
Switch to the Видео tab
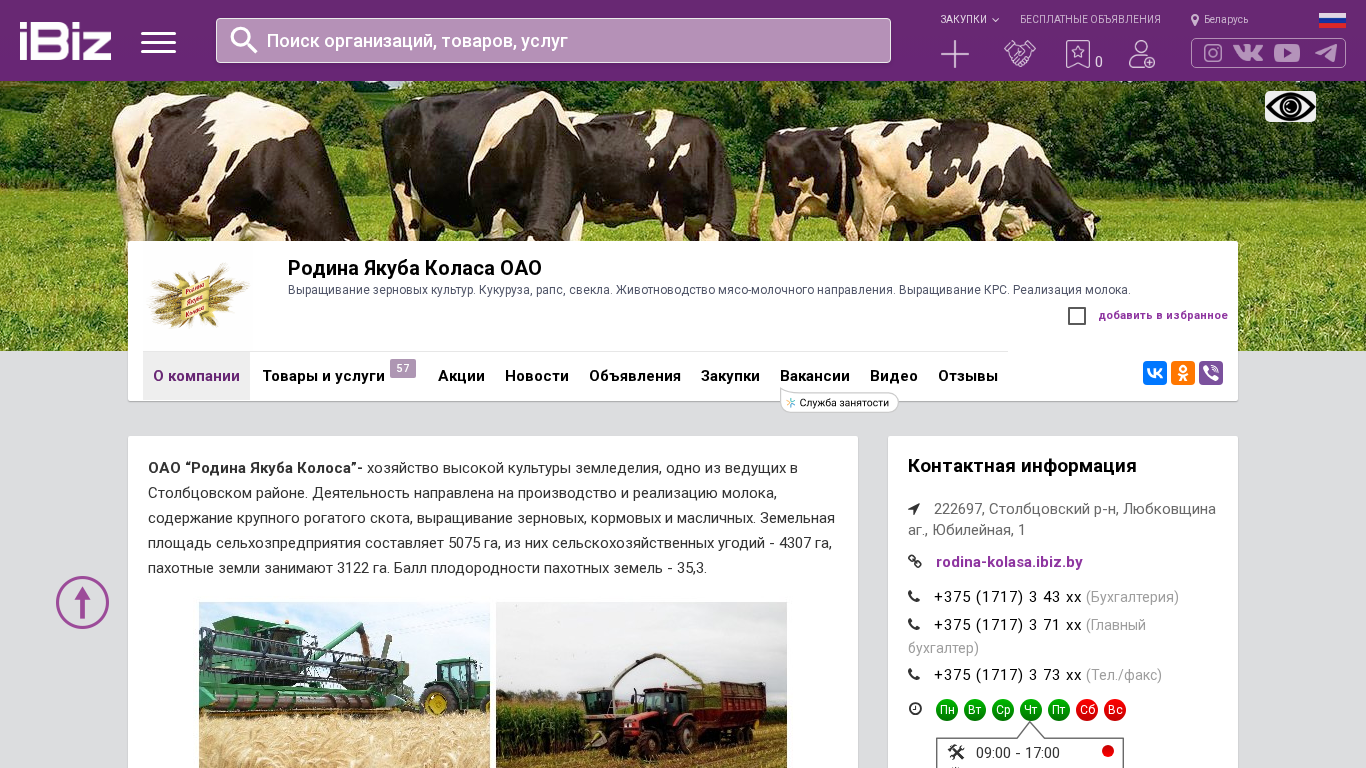click(x=894, y=376)
